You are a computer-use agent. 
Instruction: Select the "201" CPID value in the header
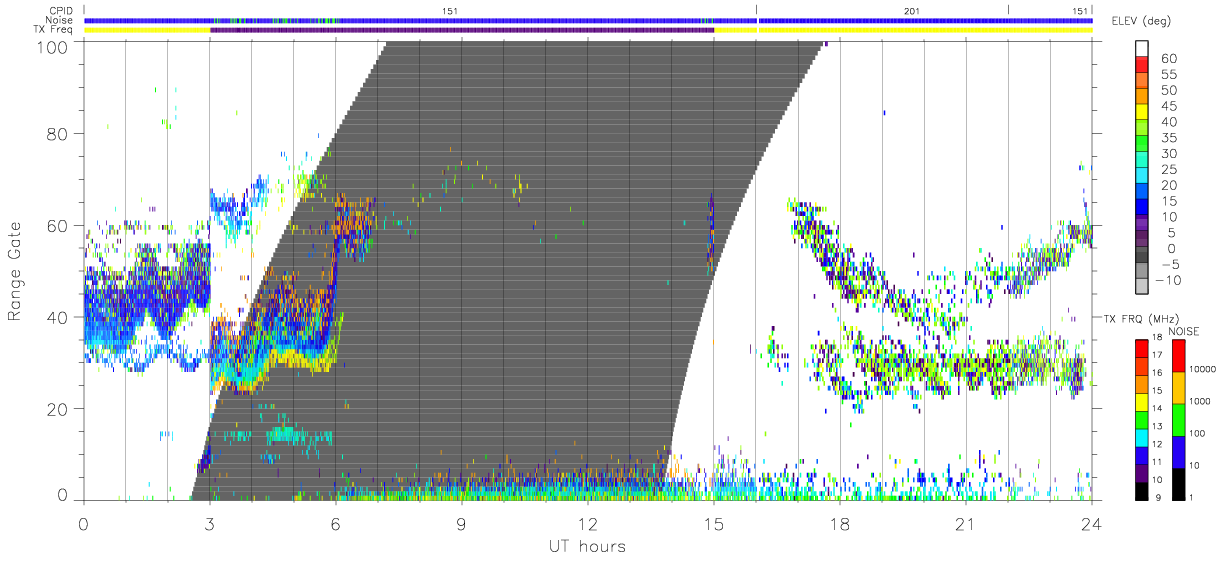pos(911,10)
